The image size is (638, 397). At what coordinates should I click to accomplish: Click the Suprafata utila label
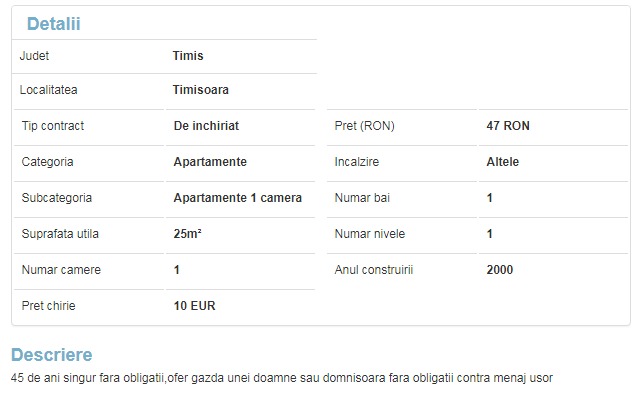(60, 234)
